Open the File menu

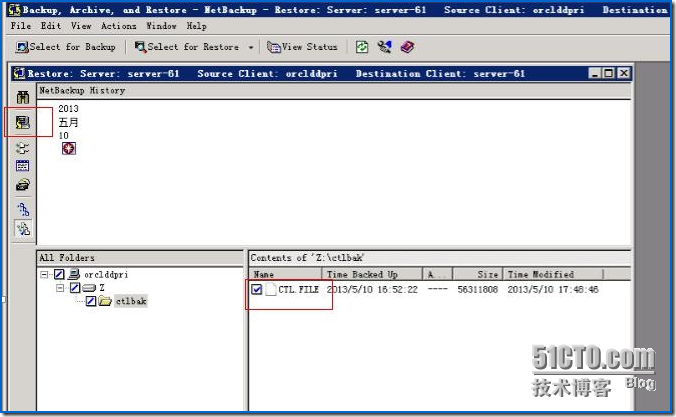coord(20,26)
